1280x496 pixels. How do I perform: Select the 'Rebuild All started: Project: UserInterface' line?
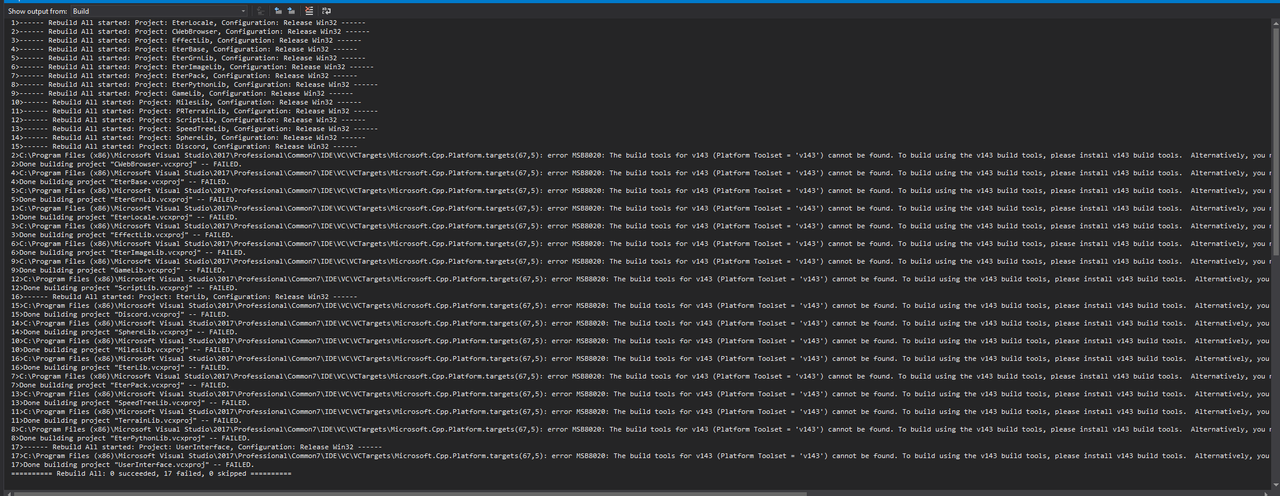click(x=197, y=447)
